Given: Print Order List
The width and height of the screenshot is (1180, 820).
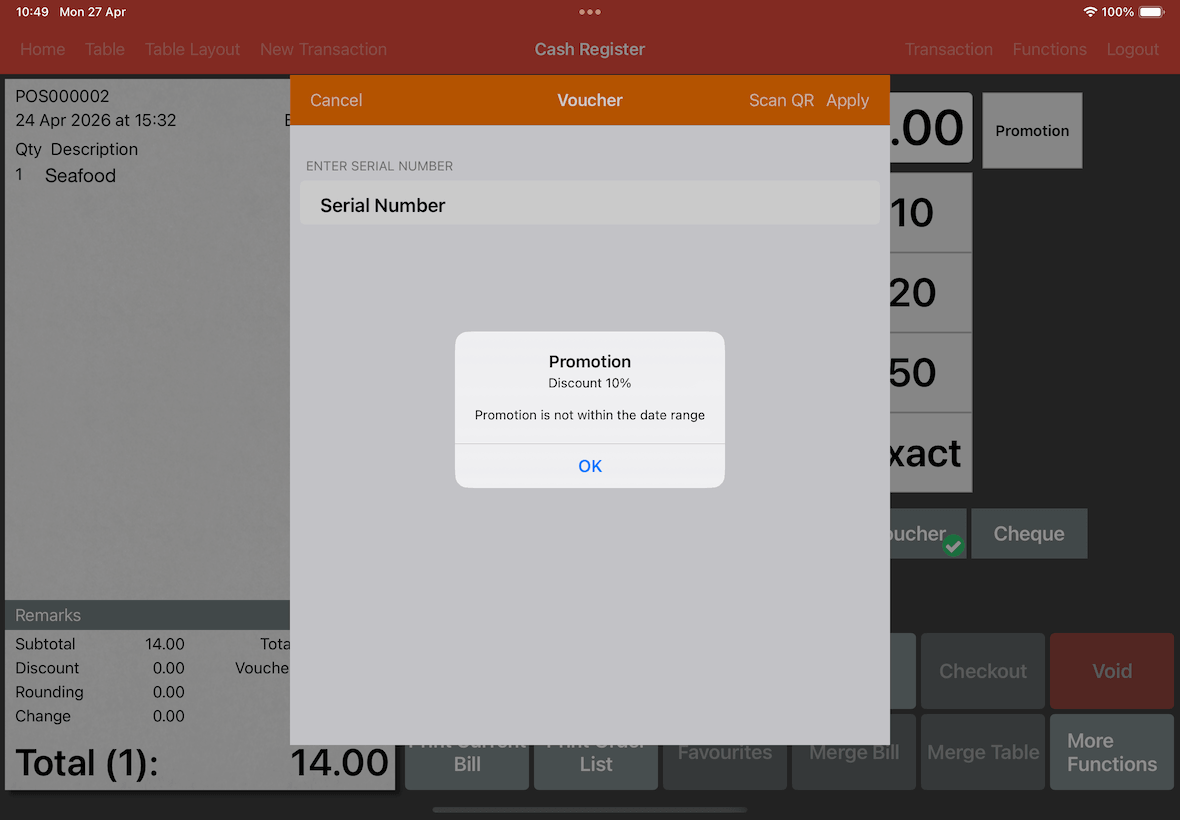Looking at the screenshot, I should 596,766.
